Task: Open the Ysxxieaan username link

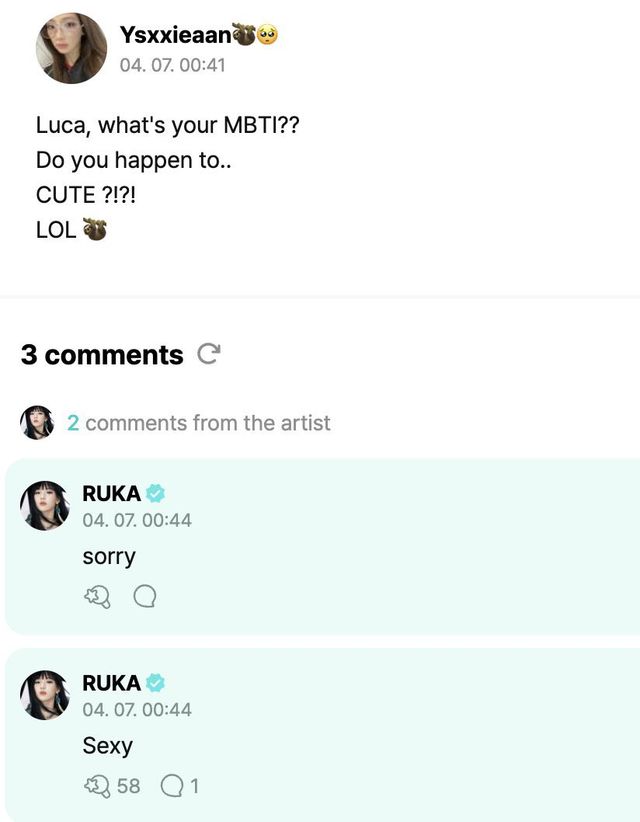Action: (x=176, y=35)
